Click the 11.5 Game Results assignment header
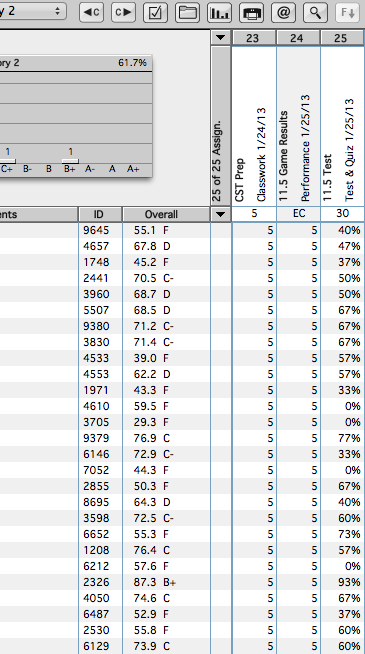 click(298, 126)
